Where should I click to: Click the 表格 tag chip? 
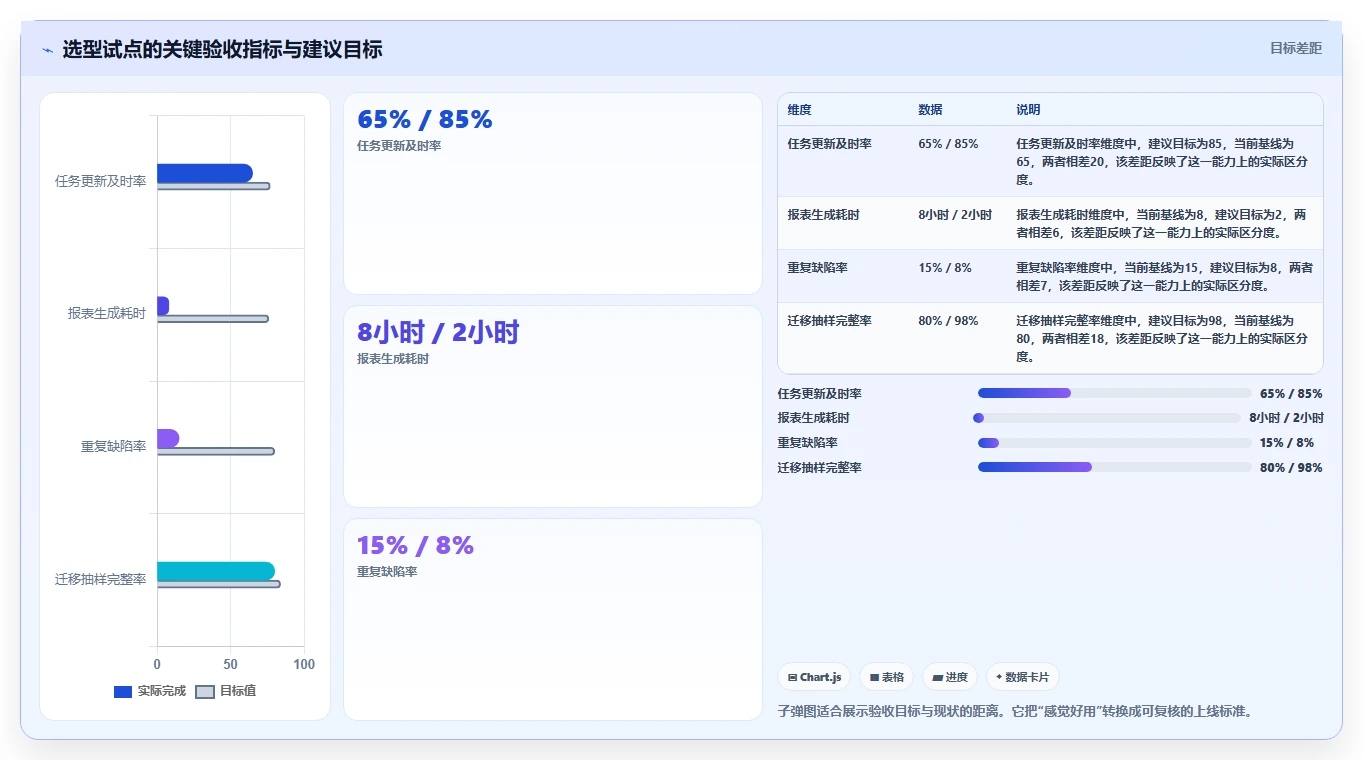point(886,677)
